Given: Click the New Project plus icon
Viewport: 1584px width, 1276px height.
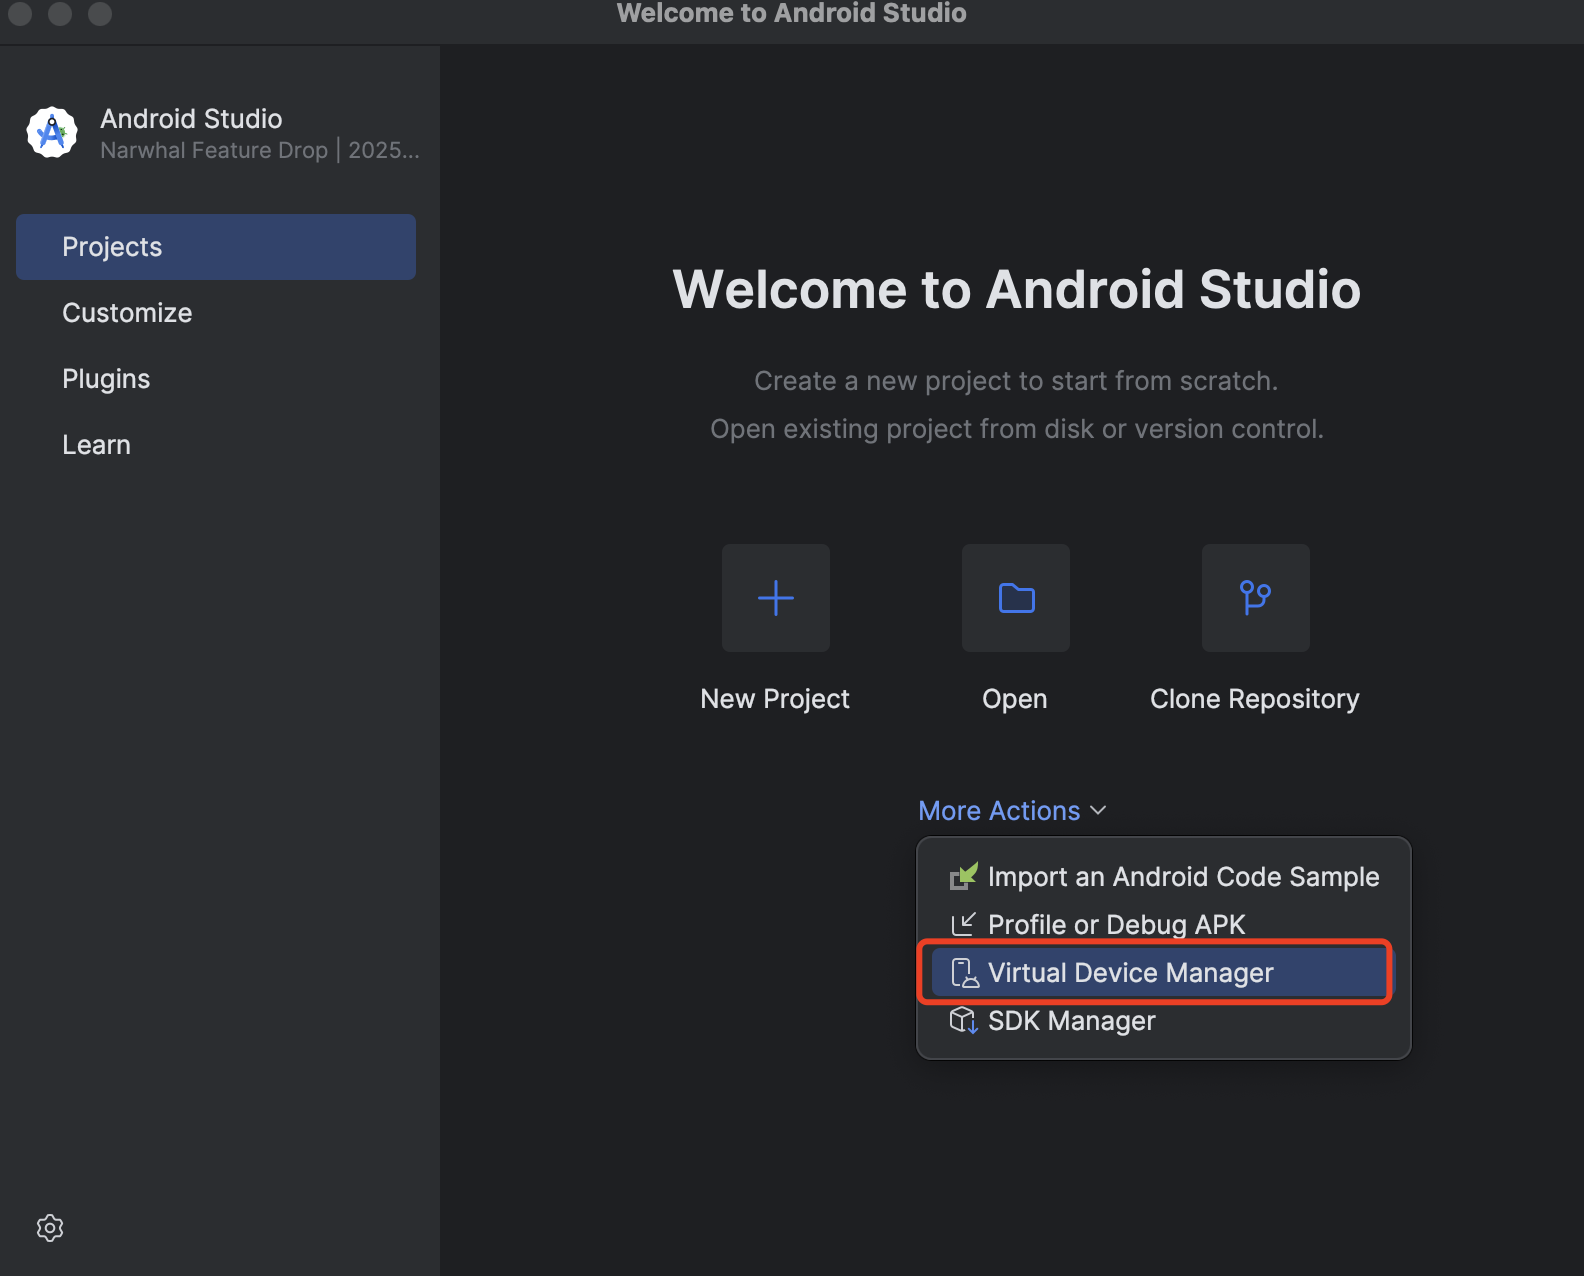Looking at the screenshot, I should pos(776,598).
